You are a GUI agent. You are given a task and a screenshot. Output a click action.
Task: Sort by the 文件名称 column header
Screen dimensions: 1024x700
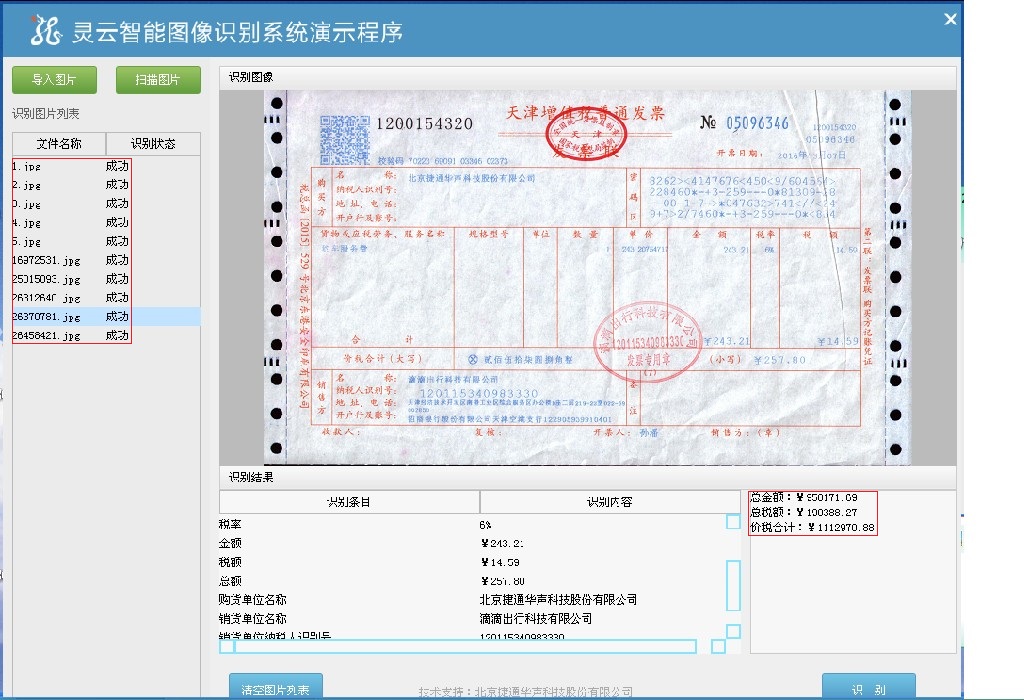(59, 144)
